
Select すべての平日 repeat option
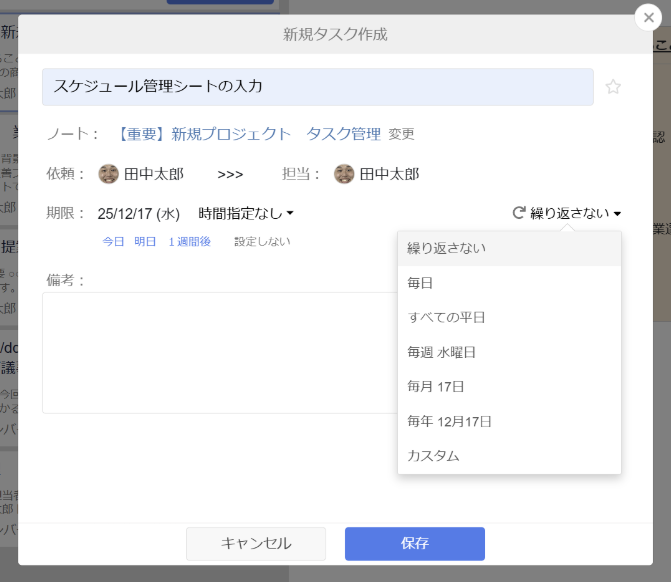[509, 318]
